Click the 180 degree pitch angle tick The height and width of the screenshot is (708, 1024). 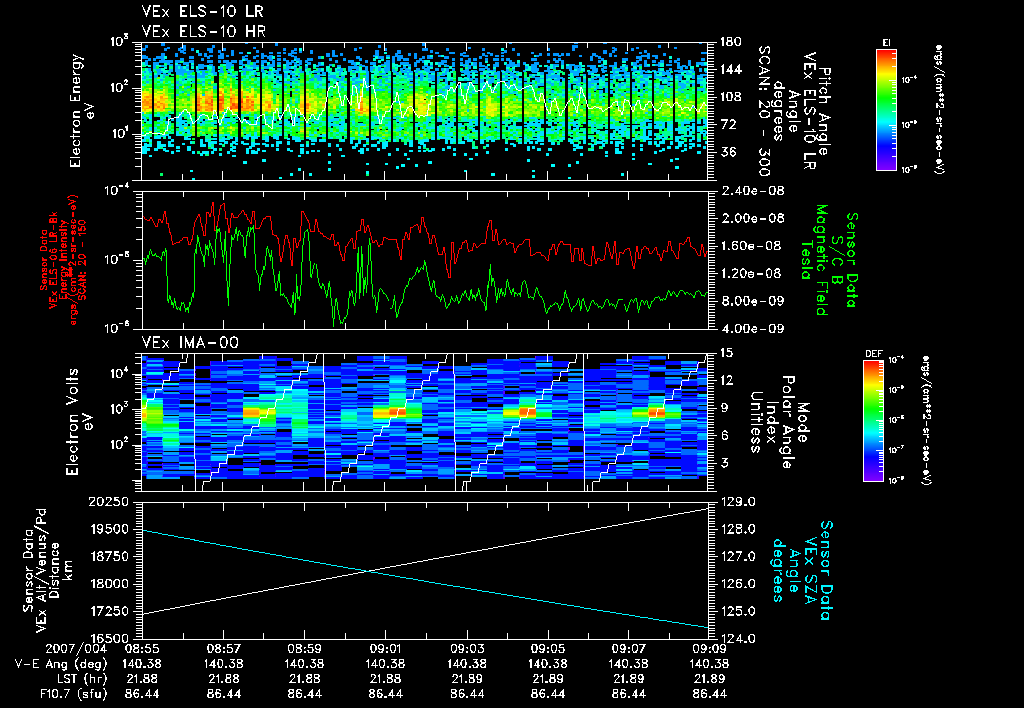[730, 42]
